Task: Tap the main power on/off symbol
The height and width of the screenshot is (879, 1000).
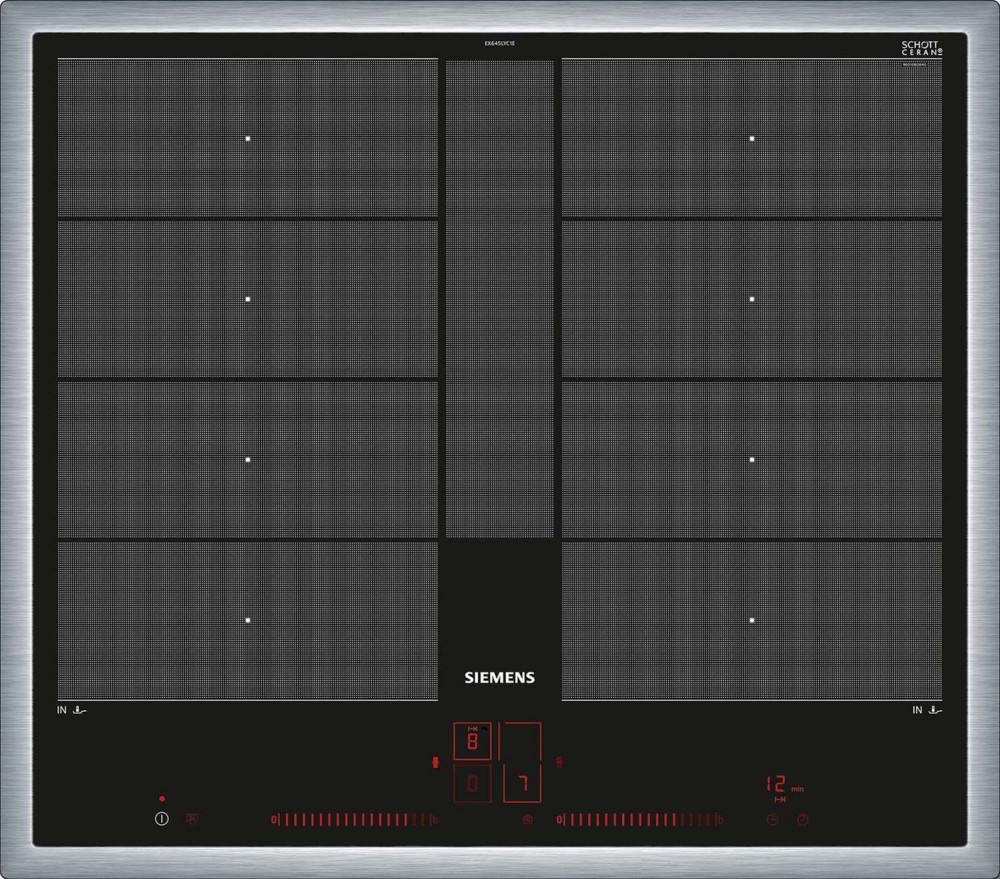Action: point(162,818)
